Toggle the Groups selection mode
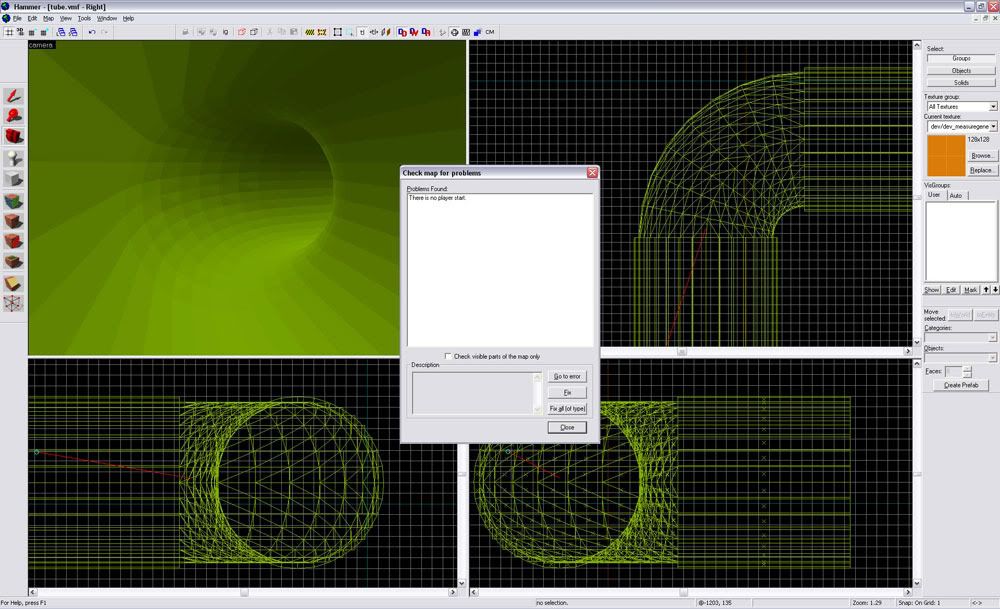This screenshot has height=609, width=1000. tap(961, 59)
